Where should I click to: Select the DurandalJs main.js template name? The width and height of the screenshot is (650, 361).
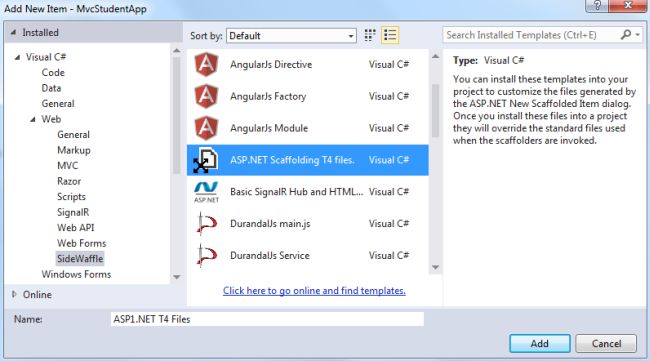tap(270, 224)
